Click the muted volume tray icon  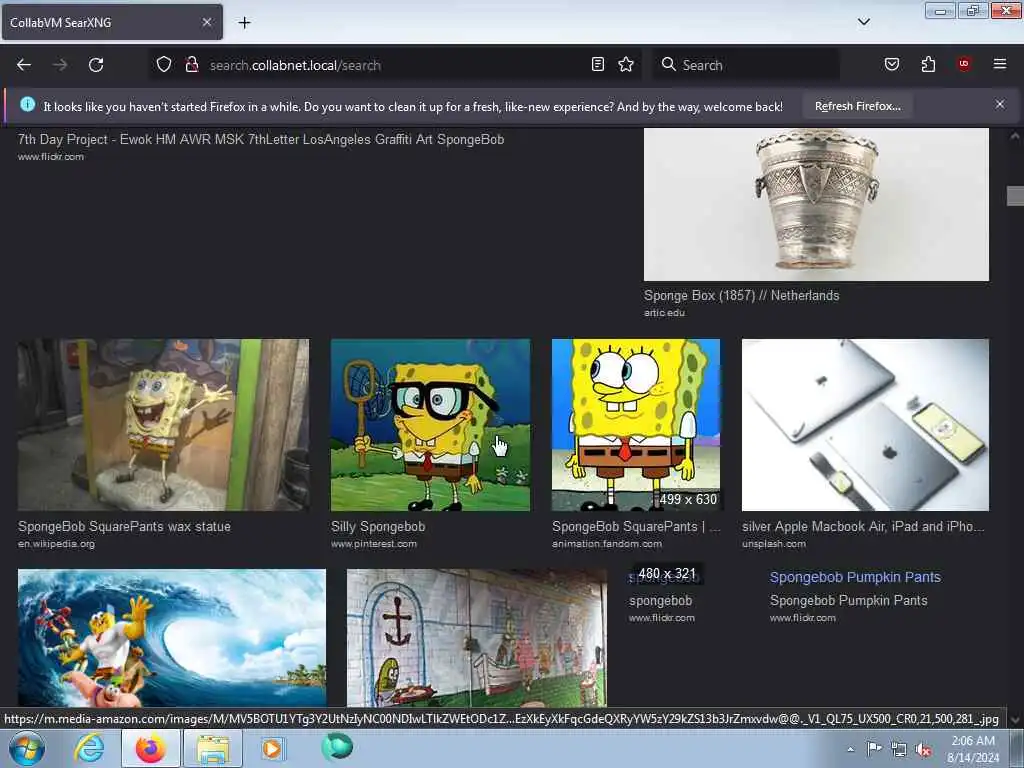923,750
